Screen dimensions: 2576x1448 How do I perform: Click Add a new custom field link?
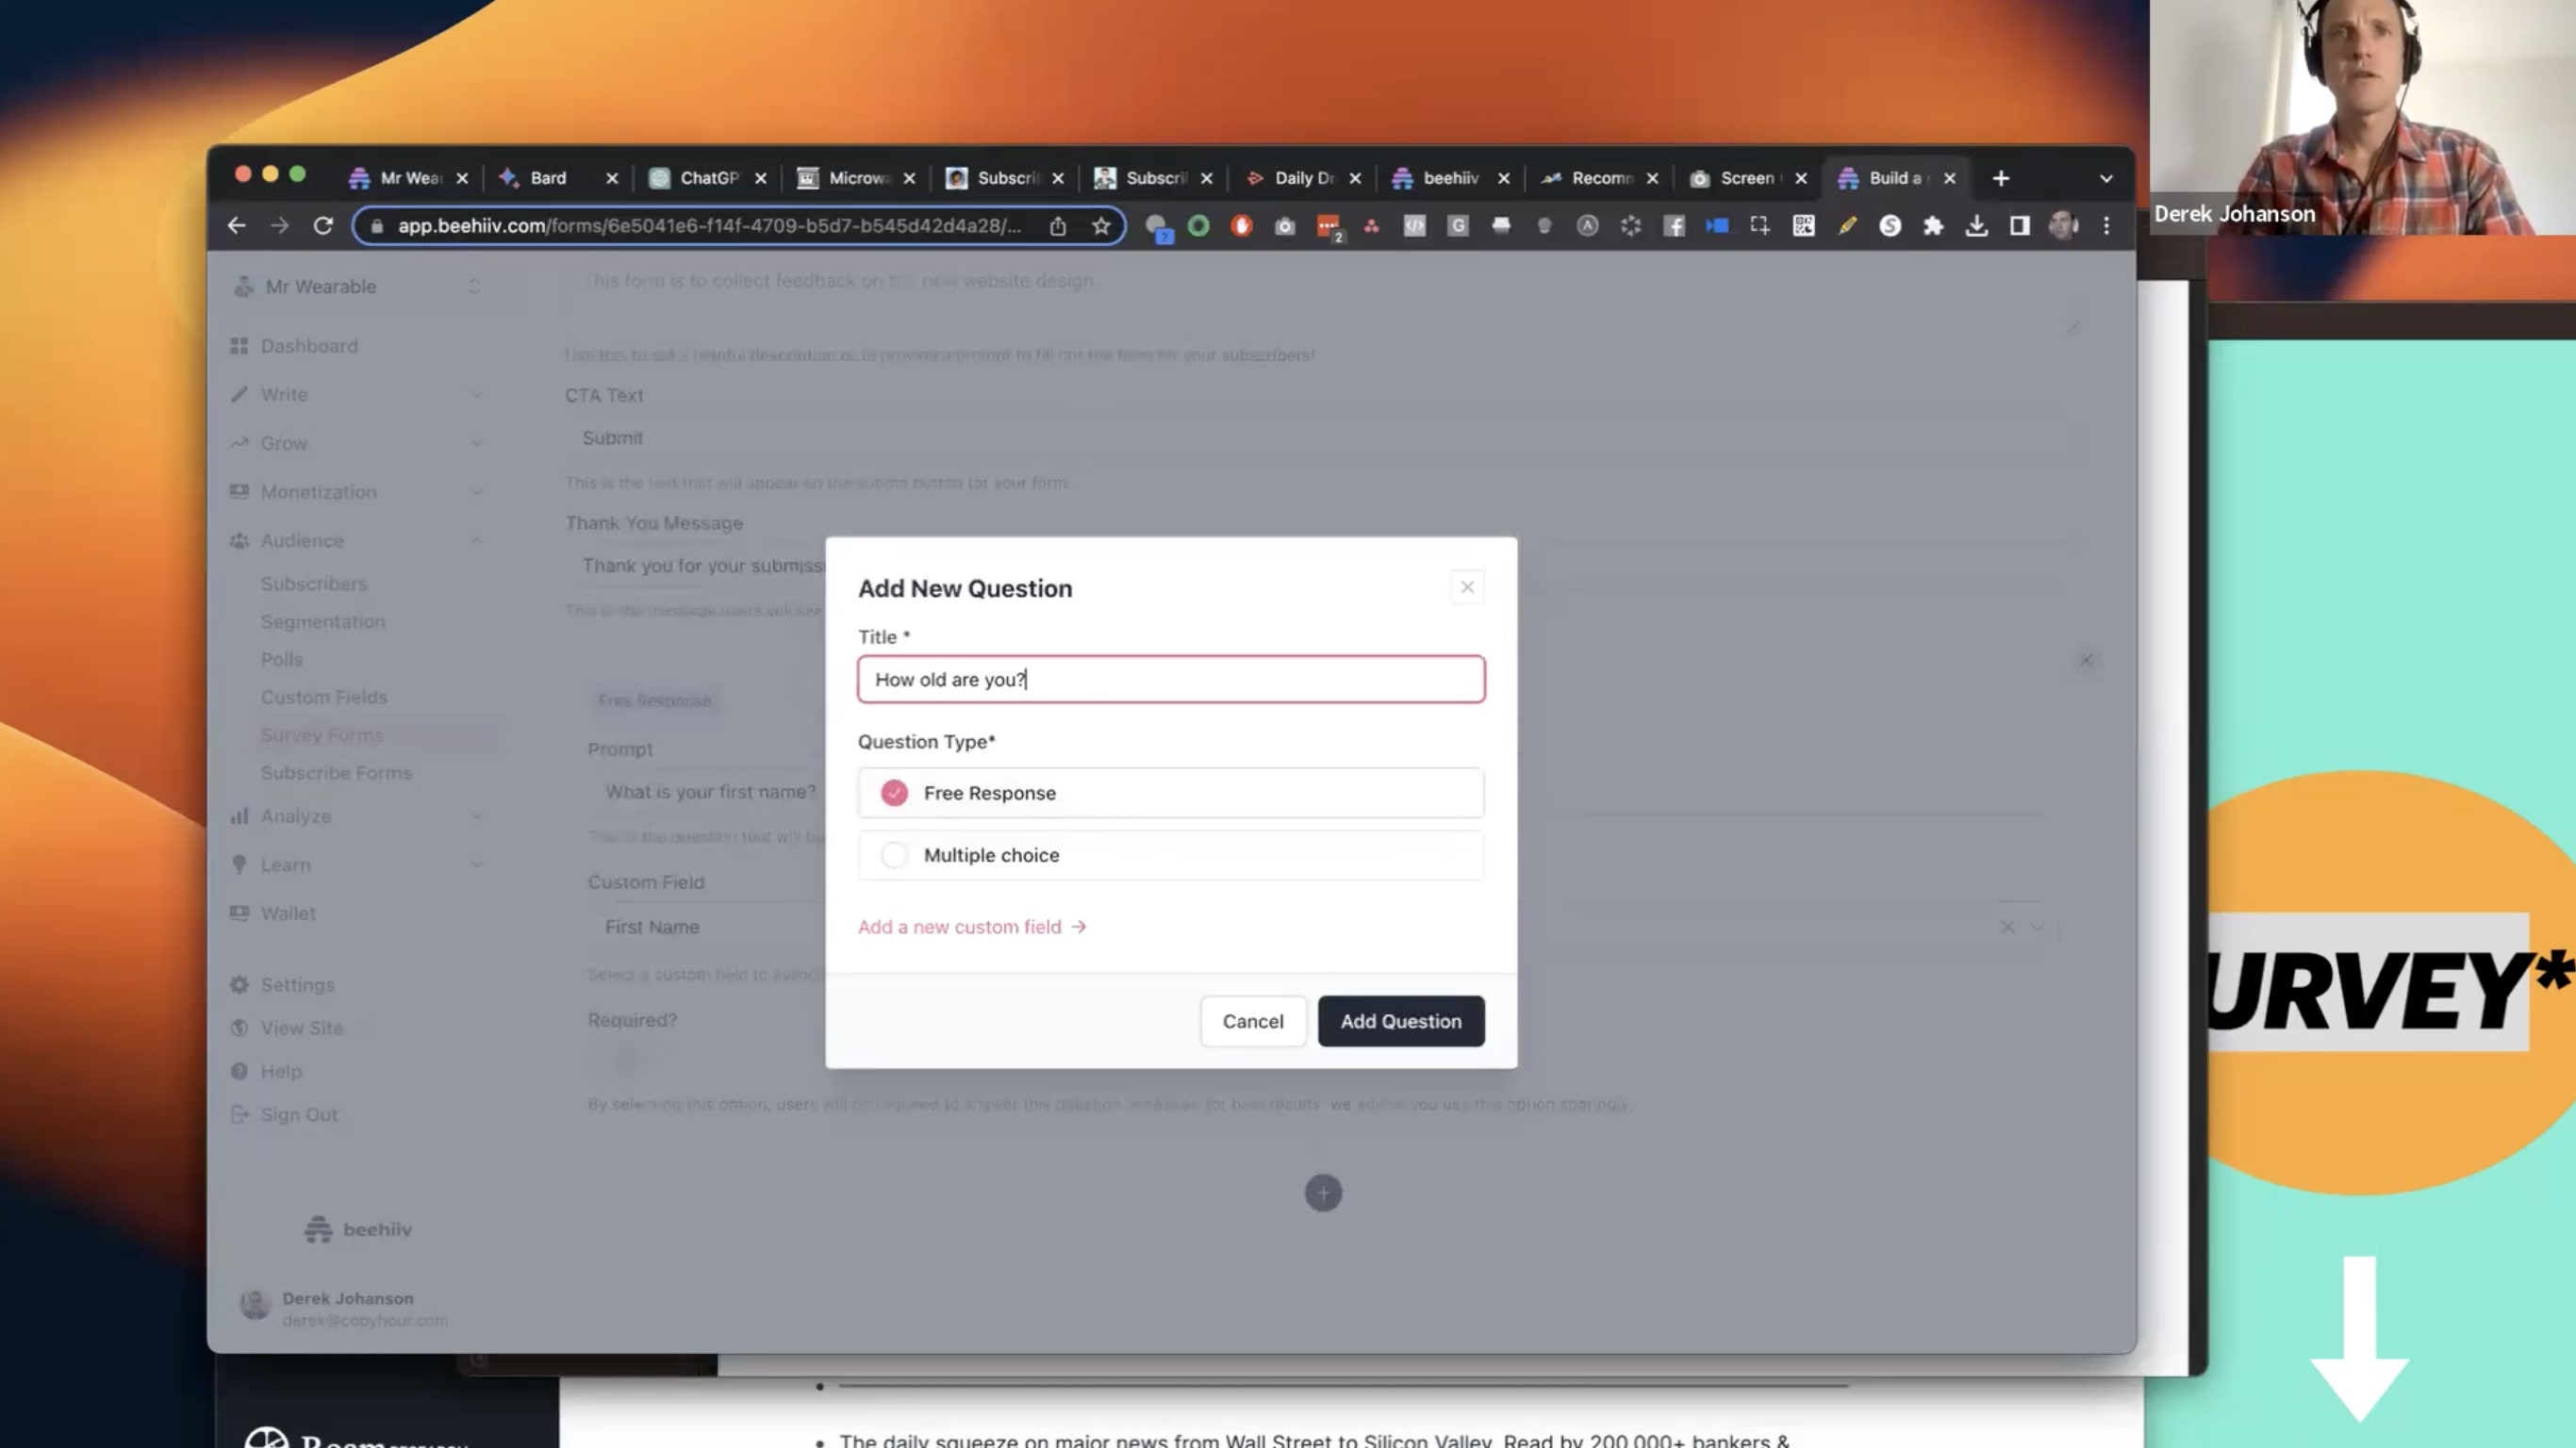tap(971, 927)
